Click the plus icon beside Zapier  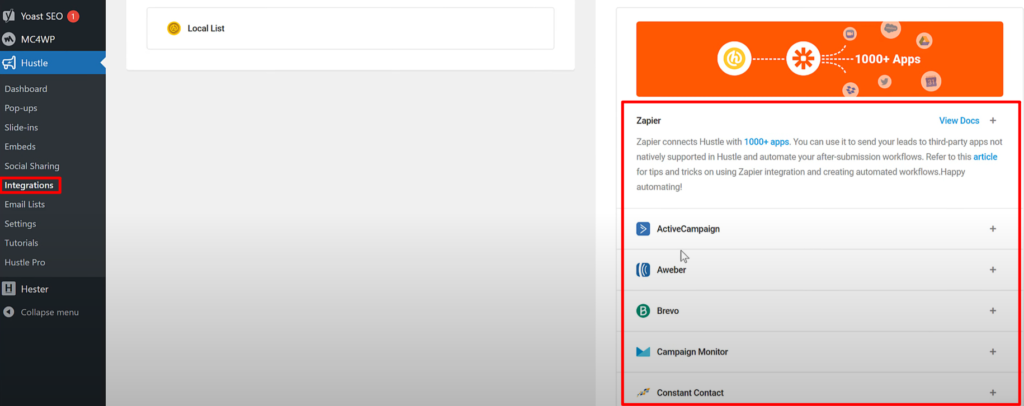click(993, 121)
